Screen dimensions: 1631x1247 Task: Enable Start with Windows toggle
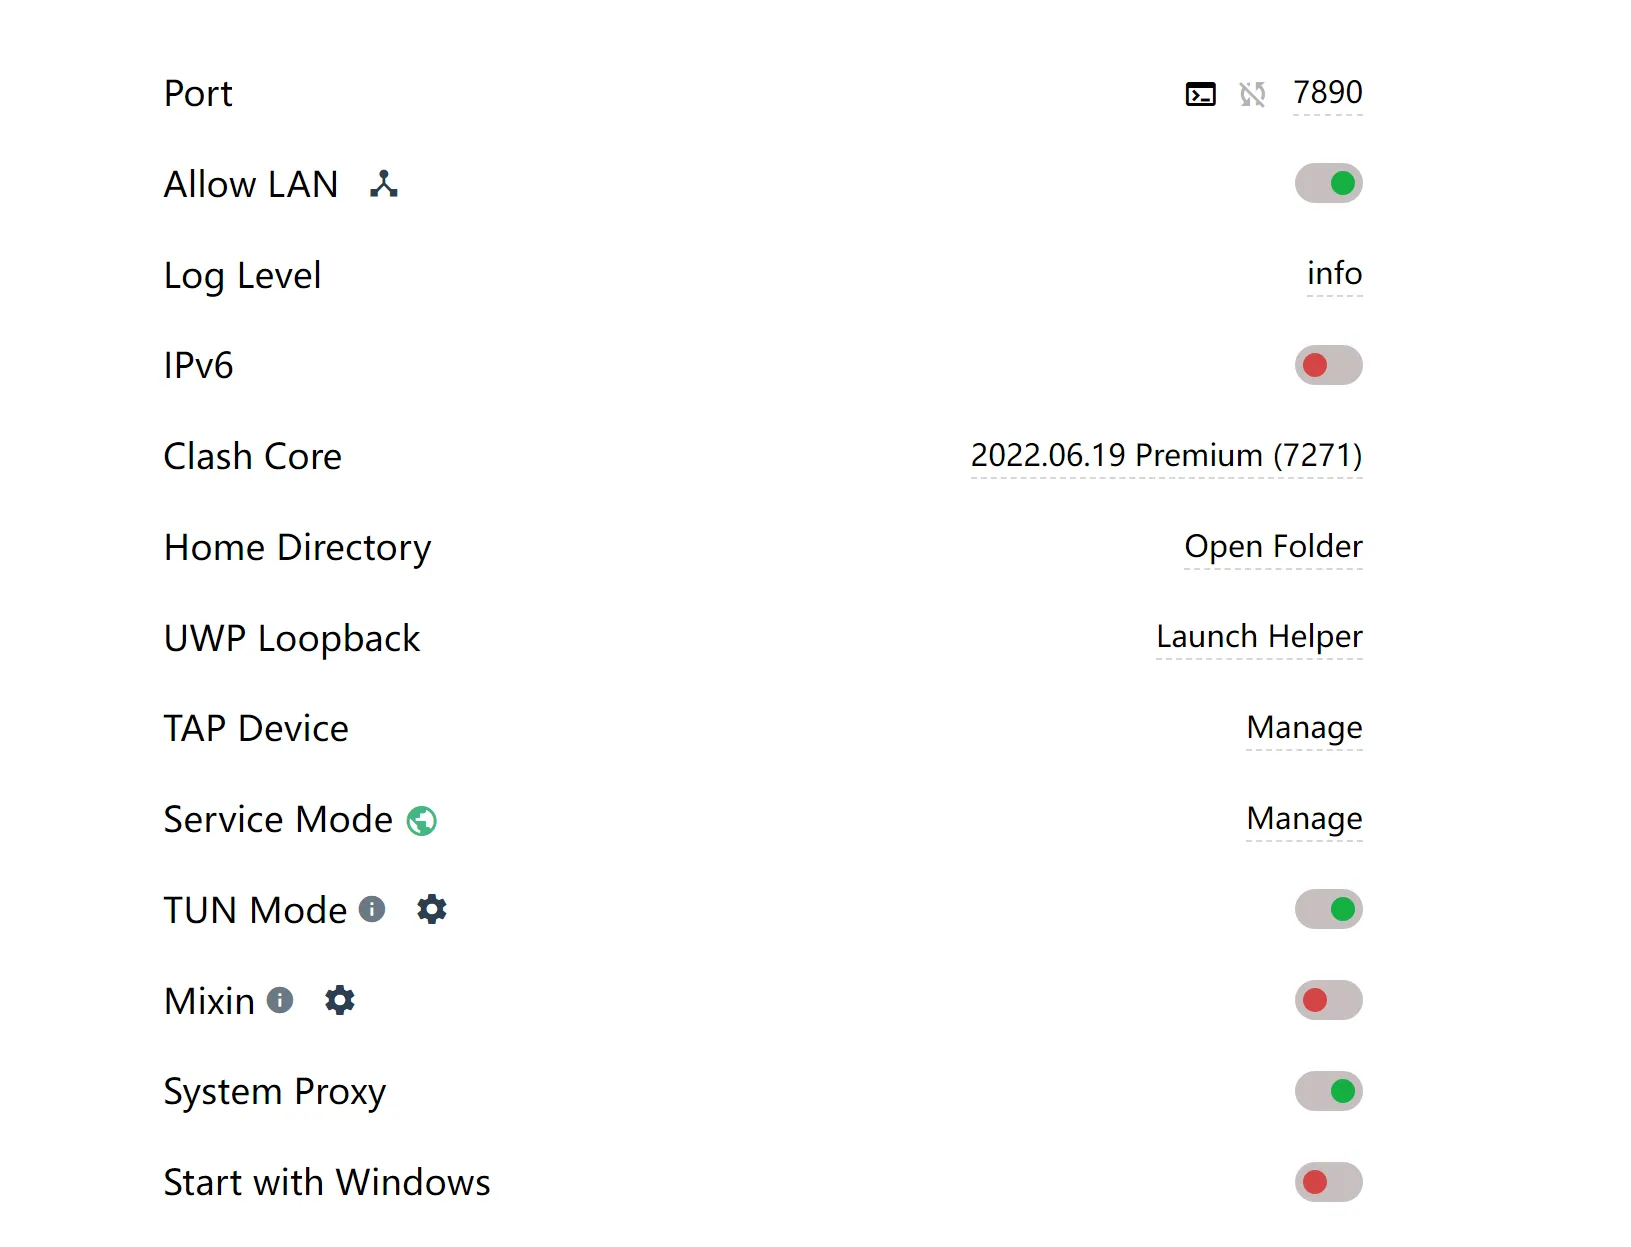pos(1328,1182)
